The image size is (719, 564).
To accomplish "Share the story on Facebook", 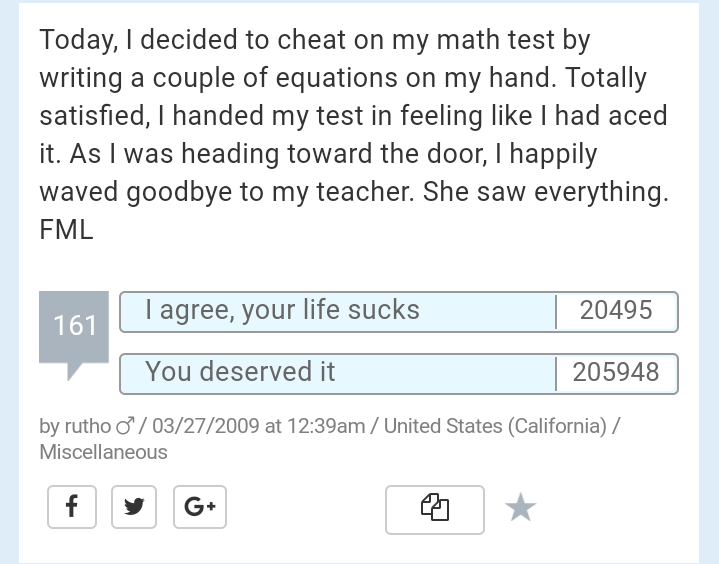I will point(72,507).
